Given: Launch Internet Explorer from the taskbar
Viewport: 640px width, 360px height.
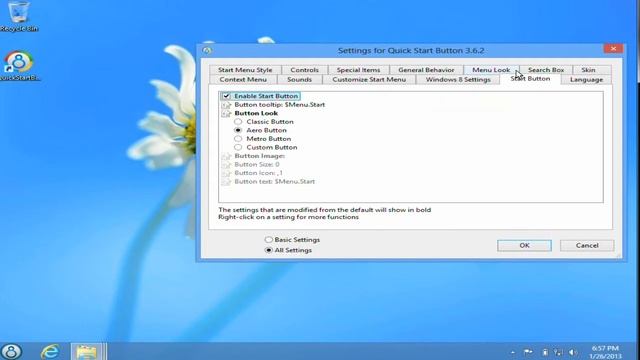Looking at the screenshot, I should 50,351.
